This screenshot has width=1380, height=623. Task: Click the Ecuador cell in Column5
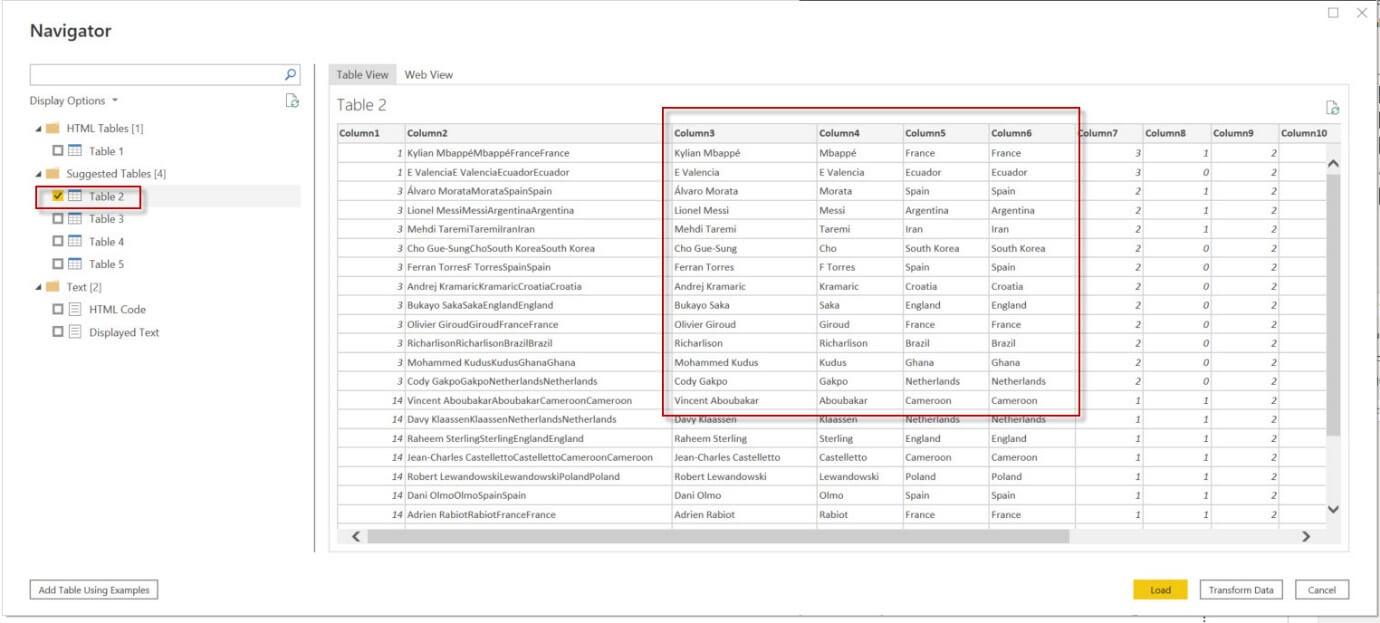click(x=945, y=172)
